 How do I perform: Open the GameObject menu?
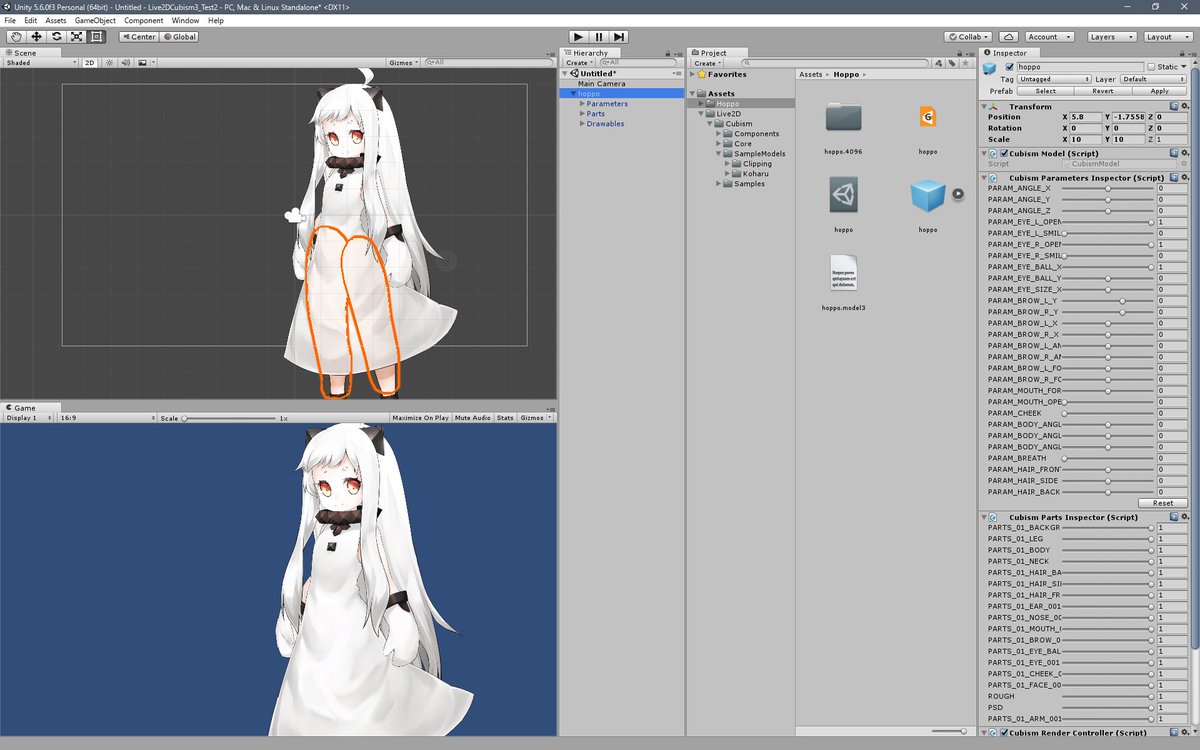click(x=95, y=20)
